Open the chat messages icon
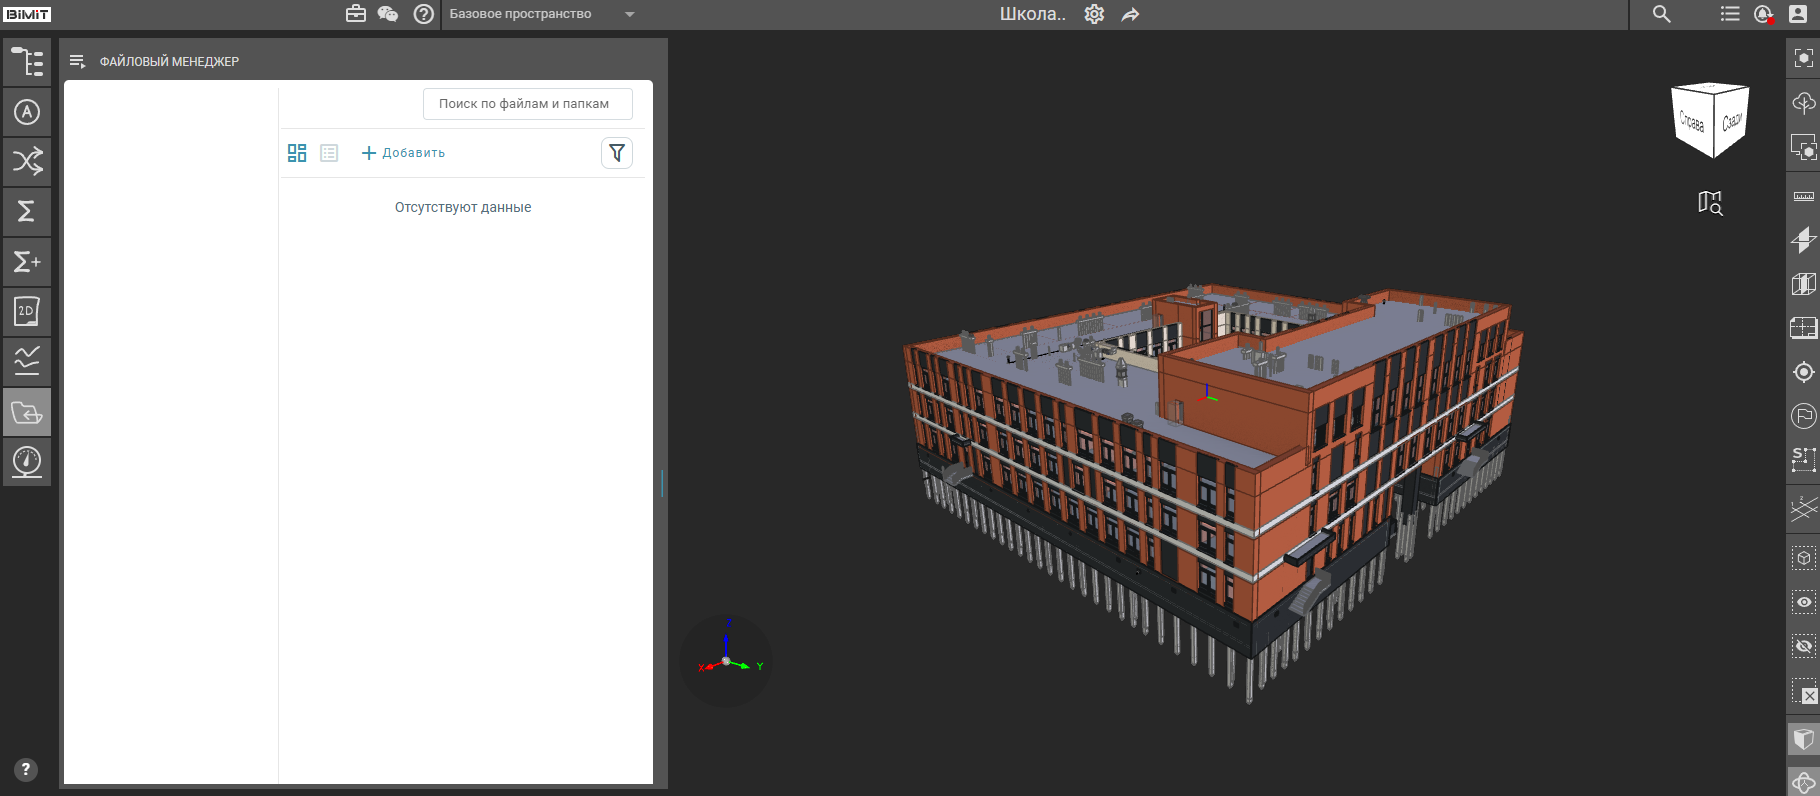Image resolution: width=1820 pixels, height=796 pixels. tap(388, 14)
